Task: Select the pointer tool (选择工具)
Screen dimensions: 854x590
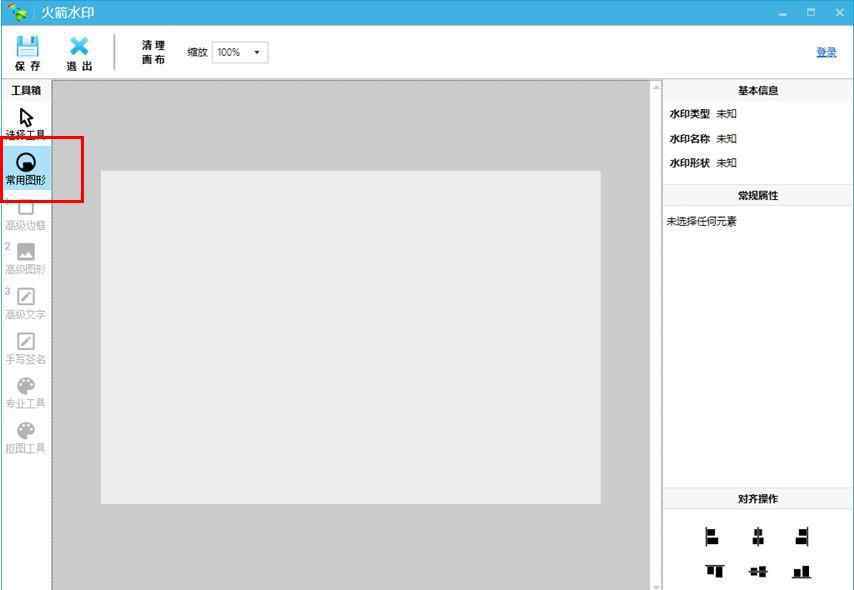Action: [26, 119]
